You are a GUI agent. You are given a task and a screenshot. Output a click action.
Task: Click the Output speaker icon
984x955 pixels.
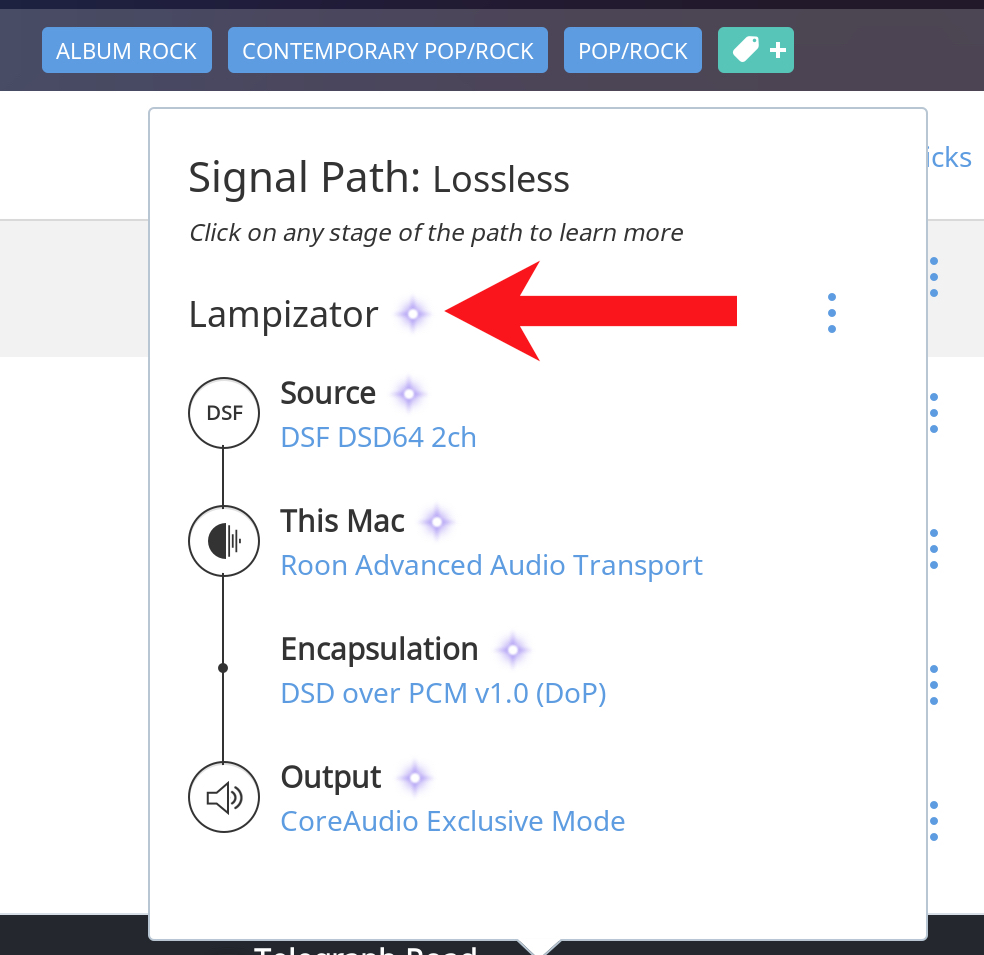click(x=224, y=797)
